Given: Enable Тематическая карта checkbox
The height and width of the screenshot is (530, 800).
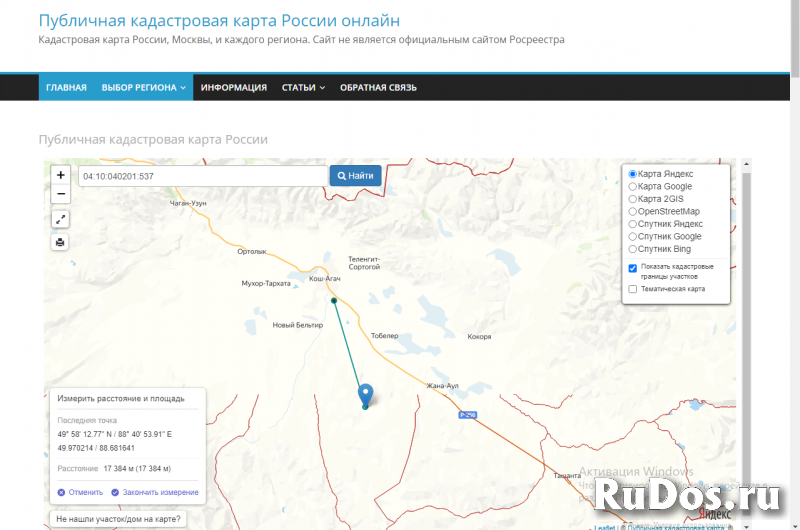Looking at the screenshot, I should [x=633, y=289].
